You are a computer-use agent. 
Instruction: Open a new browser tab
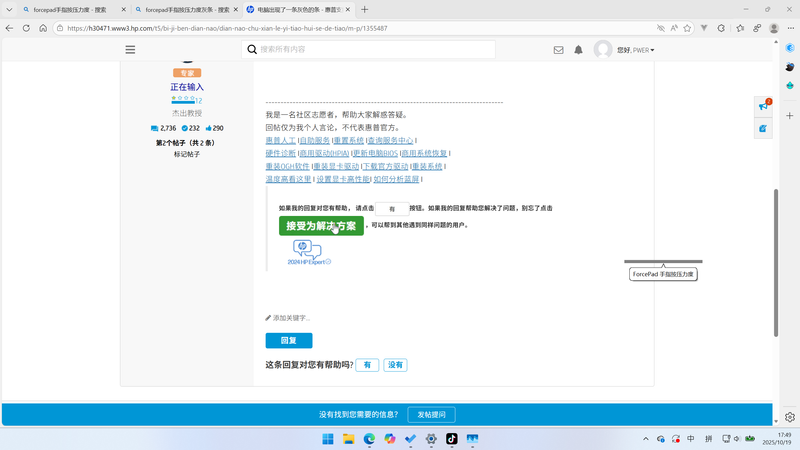[x=364, y=9]
